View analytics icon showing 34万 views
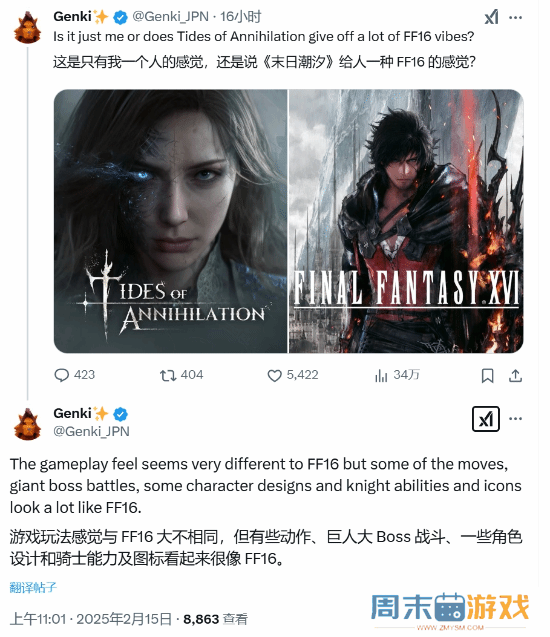This screenshot has height=637, width=550. click(381, 375)
